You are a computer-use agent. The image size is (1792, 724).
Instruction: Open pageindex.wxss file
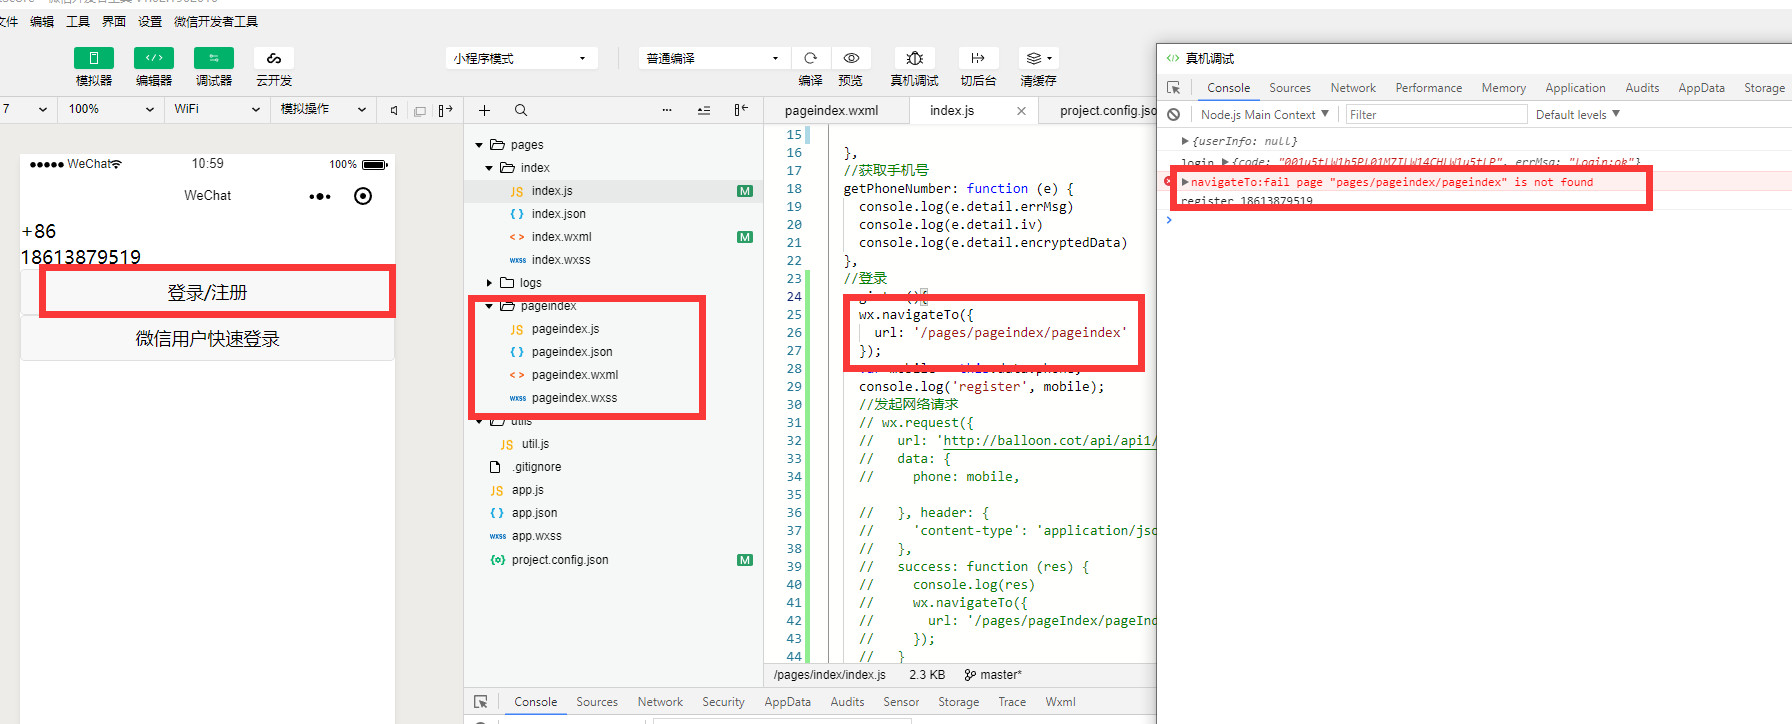click(574, 398)
